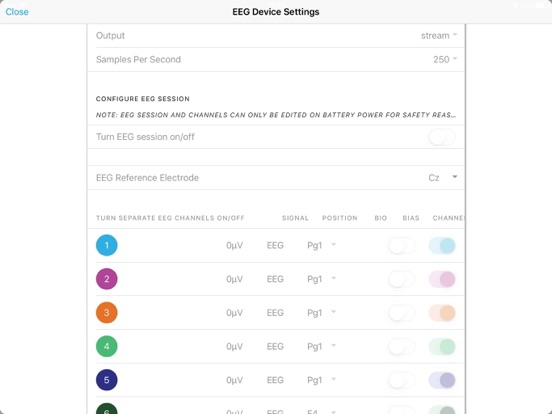Select the blue channel 1 circle icon
This screenshot has height=414, width=552.
(107, 245)
